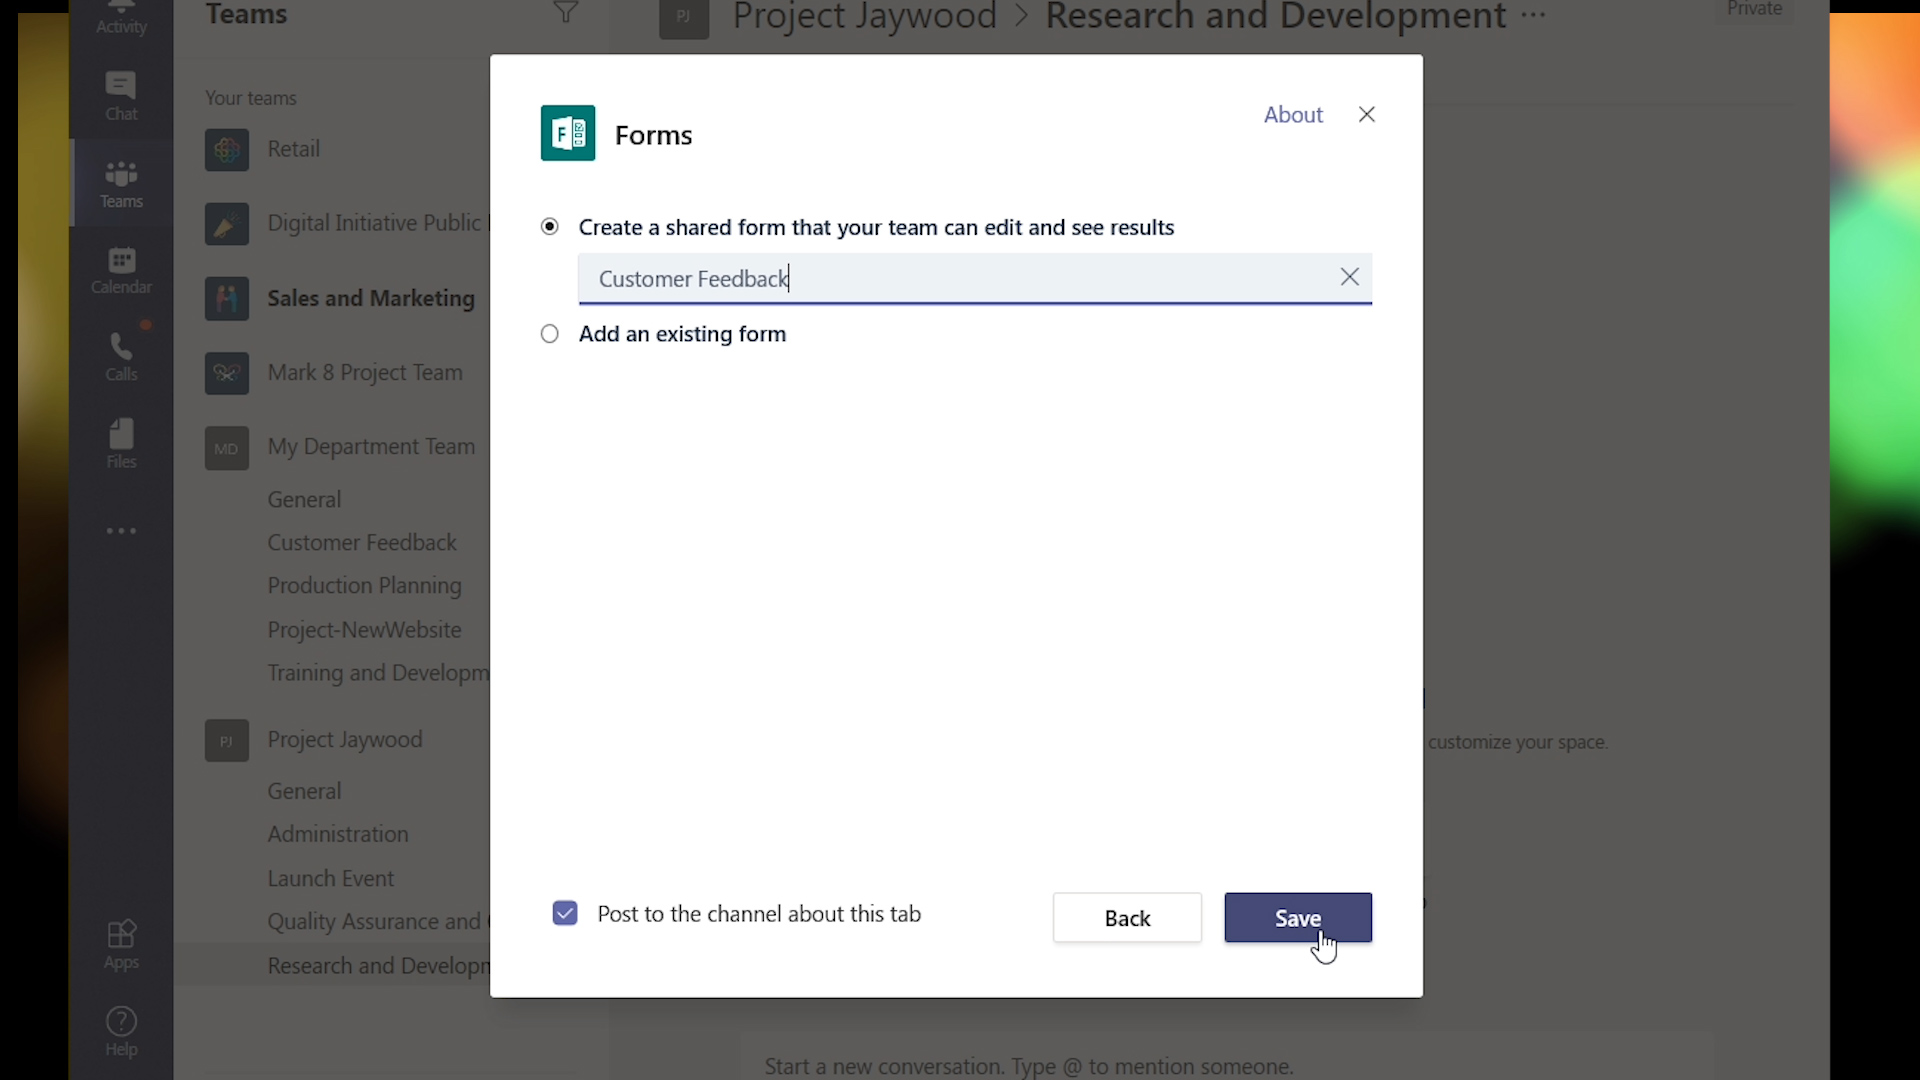This screenshot has height=1080, width=1920.
Task: Select Create a shared form radio button
Action: tap(550, 227)
